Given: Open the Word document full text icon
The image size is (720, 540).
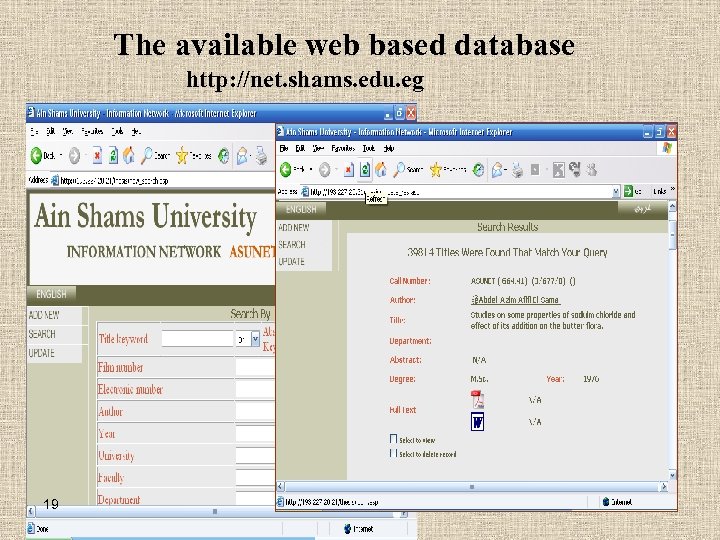Looking at the screenshot, I should pos(478,422).
